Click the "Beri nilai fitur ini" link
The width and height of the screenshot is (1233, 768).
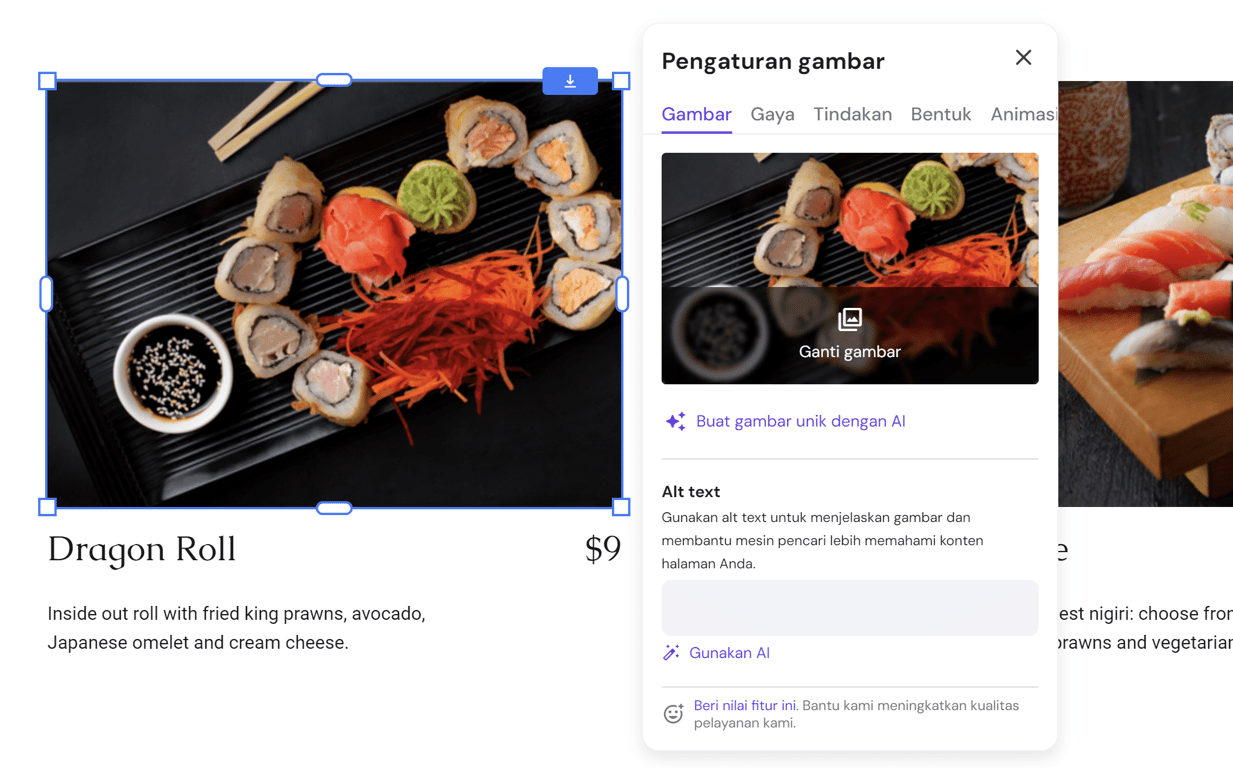pos(744,705)
